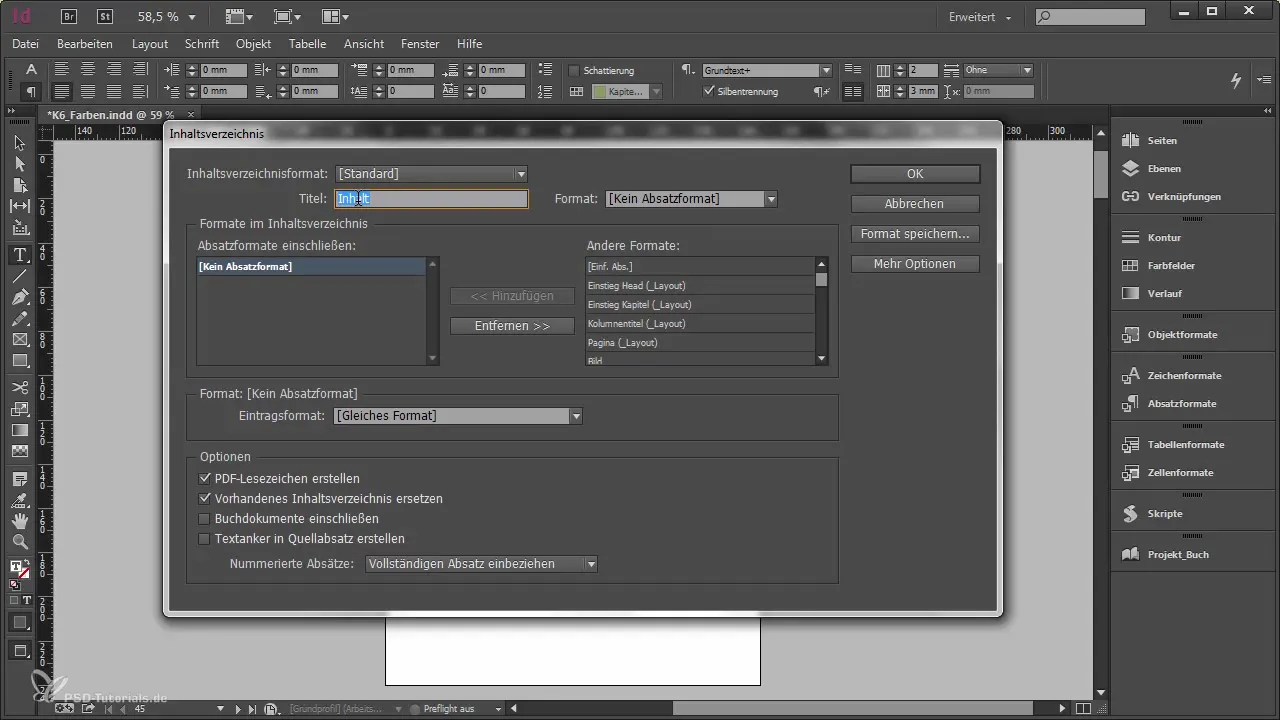This screenshot has height=720, width=1280.
Task: Enable Buchdokumente einschließen checkbox
Action: point(205,519)
